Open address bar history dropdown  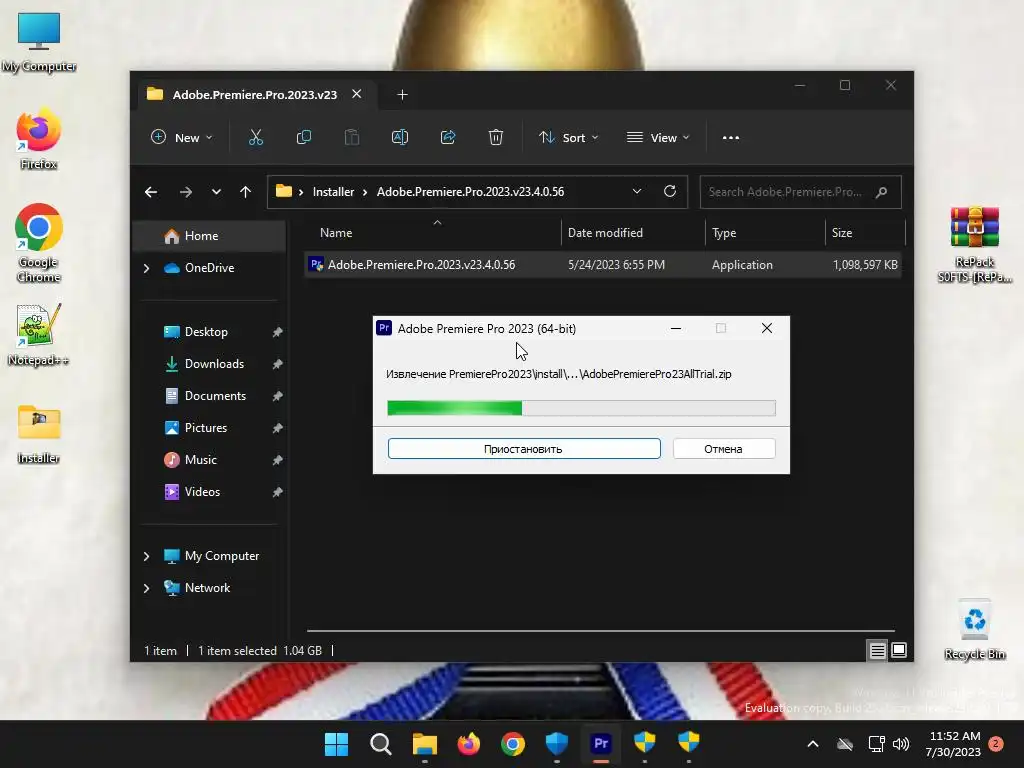point(637,191)
